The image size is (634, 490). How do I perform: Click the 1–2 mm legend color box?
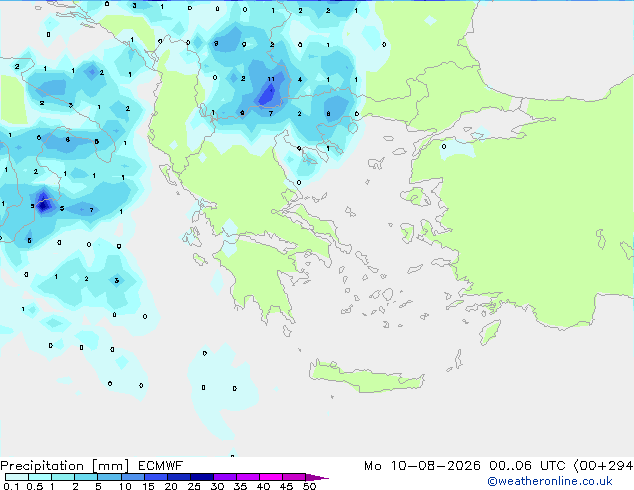(63, 477)
